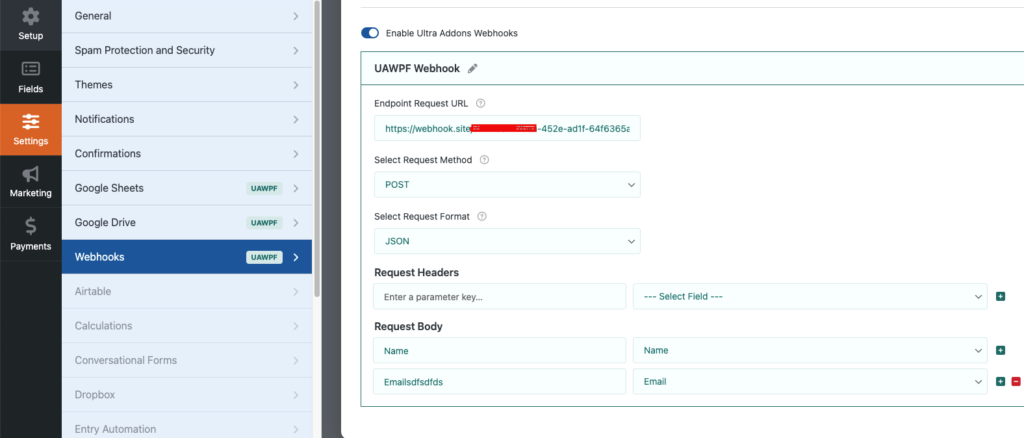
Task: Click help icon next to Endpoint Request URL
Action: (481, 103)
